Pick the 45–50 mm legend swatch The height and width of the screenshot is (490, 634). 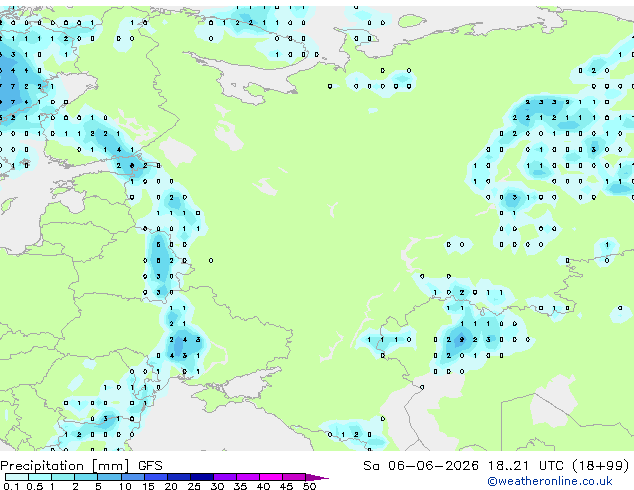click(x=294, y=477)
